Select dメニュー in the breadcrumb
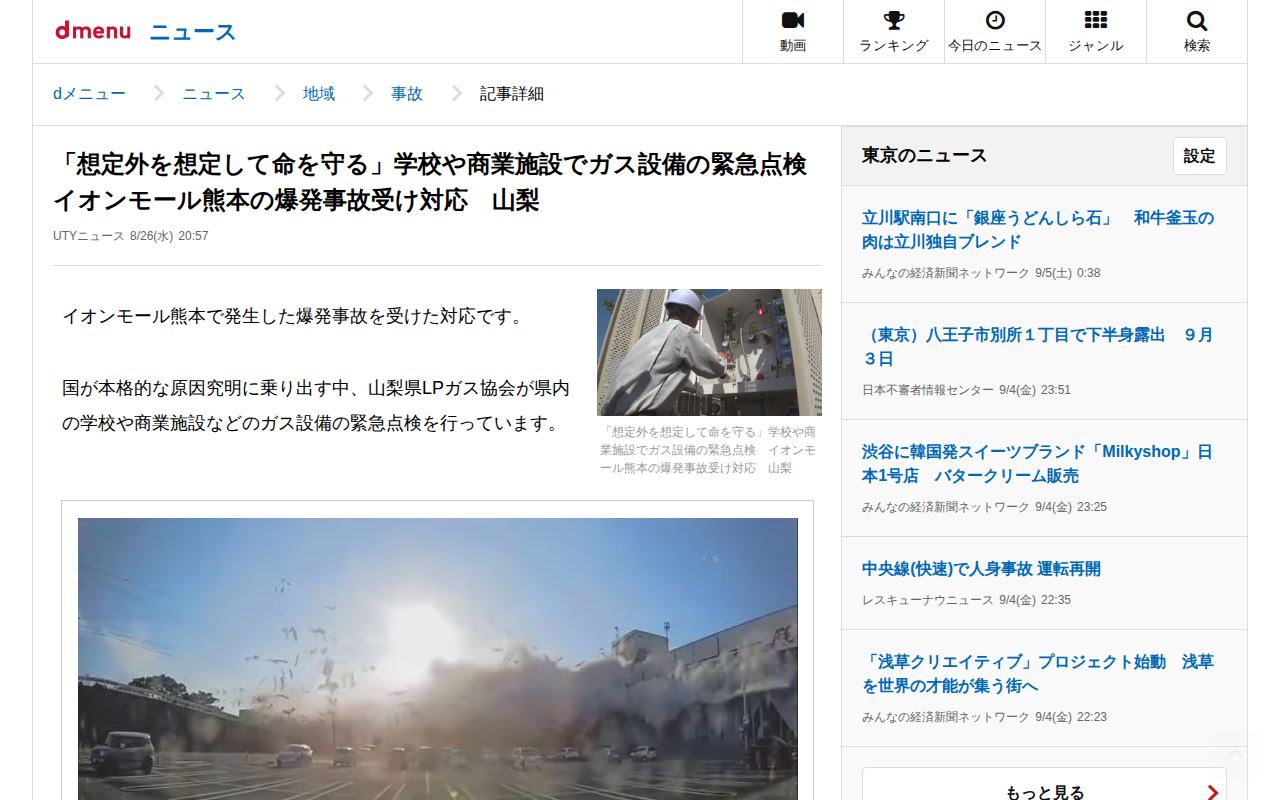 coord(90,94)
